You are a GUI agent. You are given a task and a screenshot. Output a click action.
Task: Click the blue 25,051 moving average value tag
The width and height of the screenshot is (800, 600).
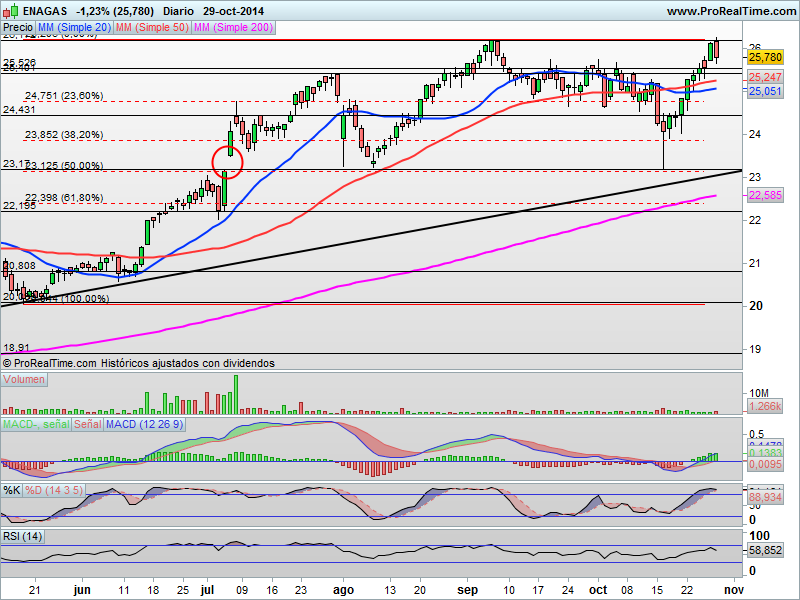click(x=765, y=91)
